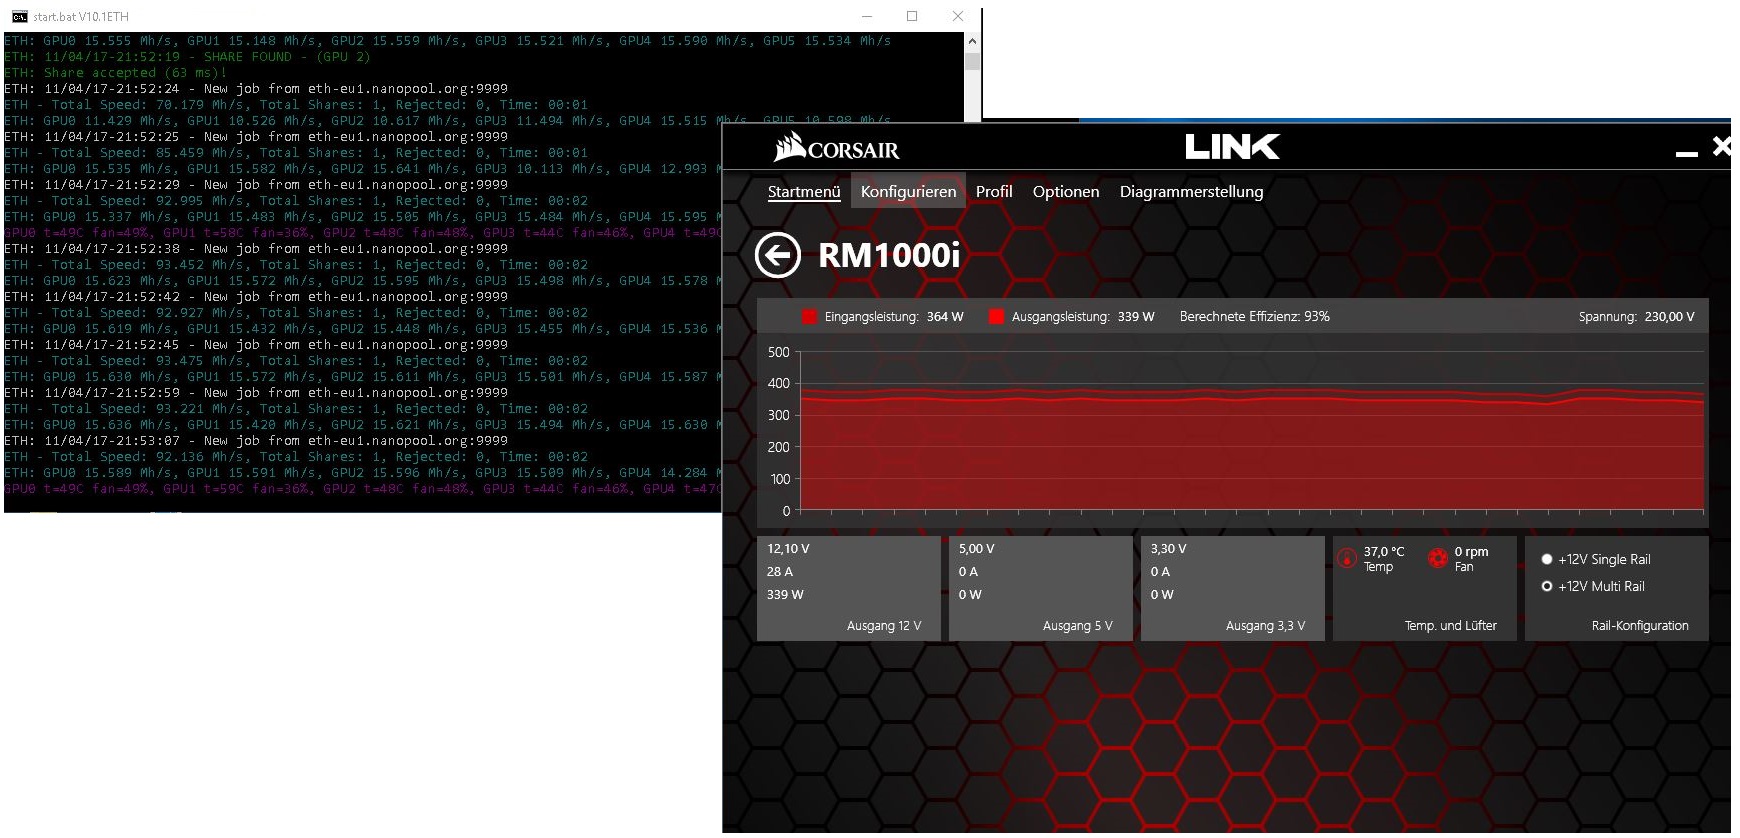Click the Ausgang 3,3 V panel
The image size is (1740, 838).
[x=1232, y=588]
